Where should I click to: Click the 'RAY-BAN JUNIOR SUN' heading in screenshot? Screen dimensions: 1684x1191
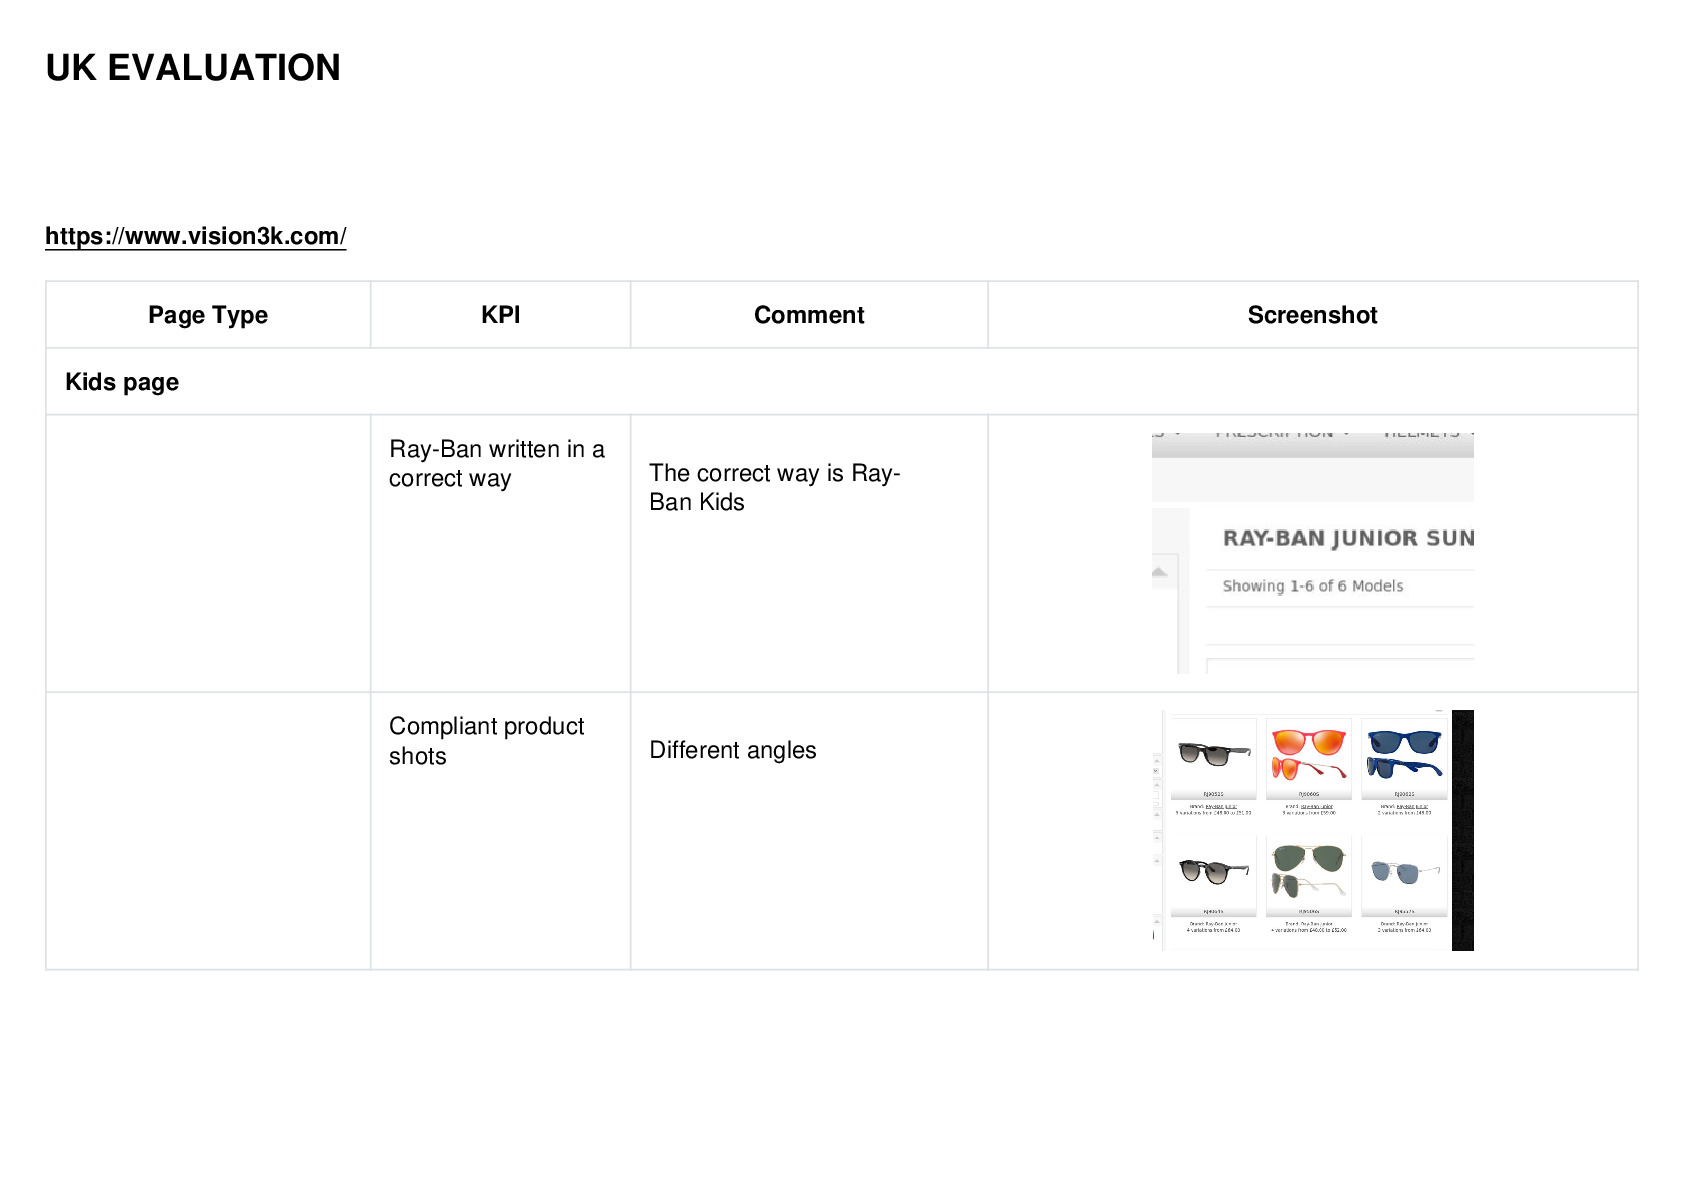coord(1348,538)
